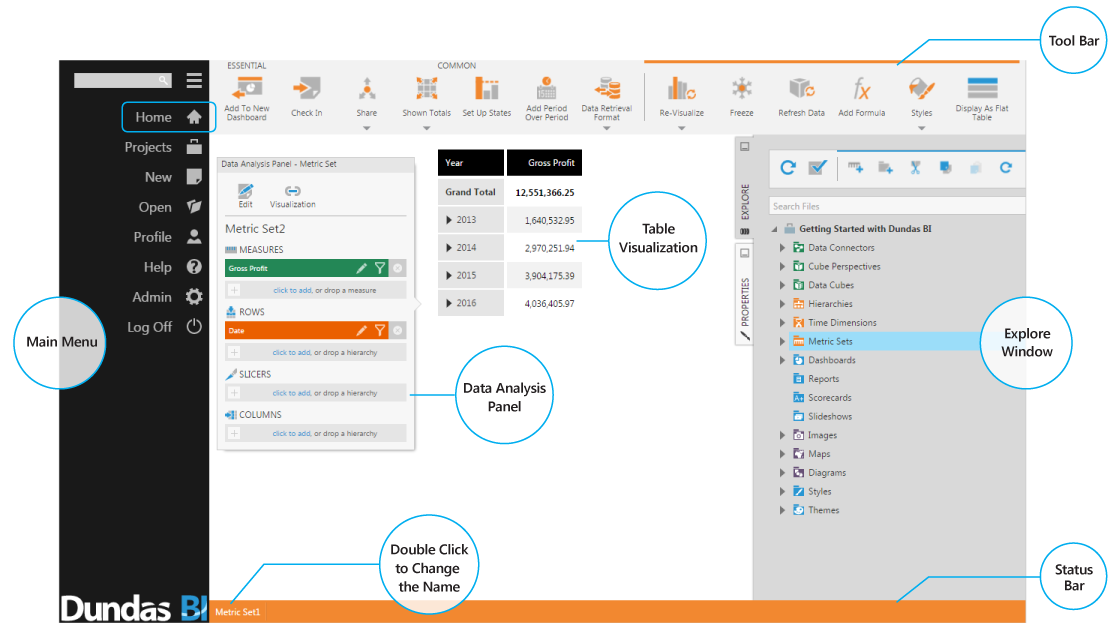Image resolution: width=1113 pixels, height=623 pixels.
Task: Open Re-Visualize dropdown arrow
Action: pyautogui.click(x=681, y=128)
